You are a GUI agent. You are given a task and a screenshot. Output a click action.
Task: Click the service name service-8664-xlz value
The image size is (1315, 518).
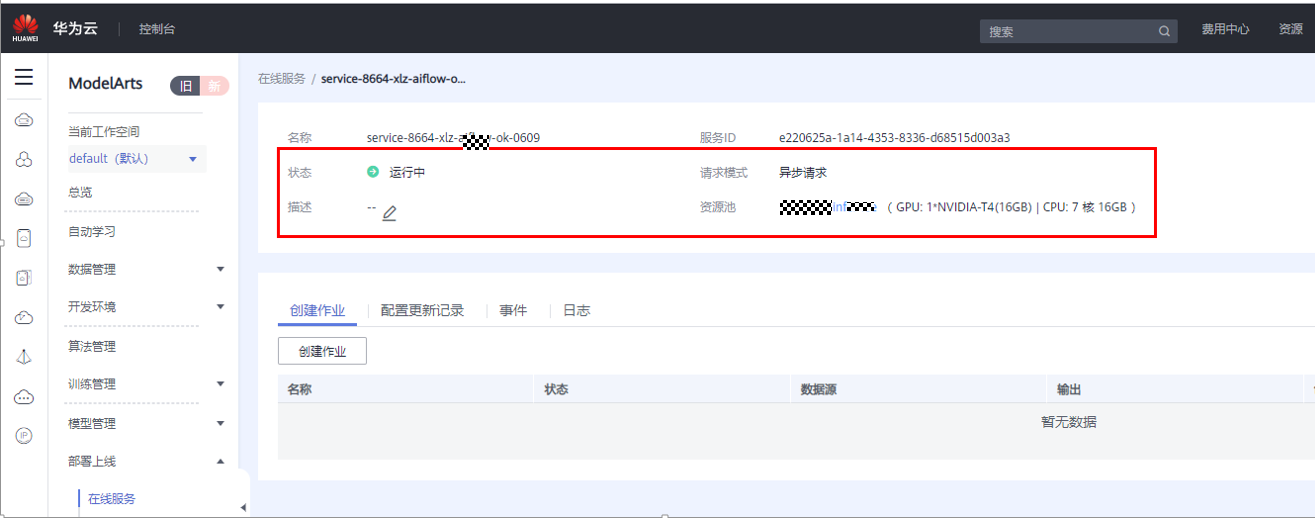point(453,137)
